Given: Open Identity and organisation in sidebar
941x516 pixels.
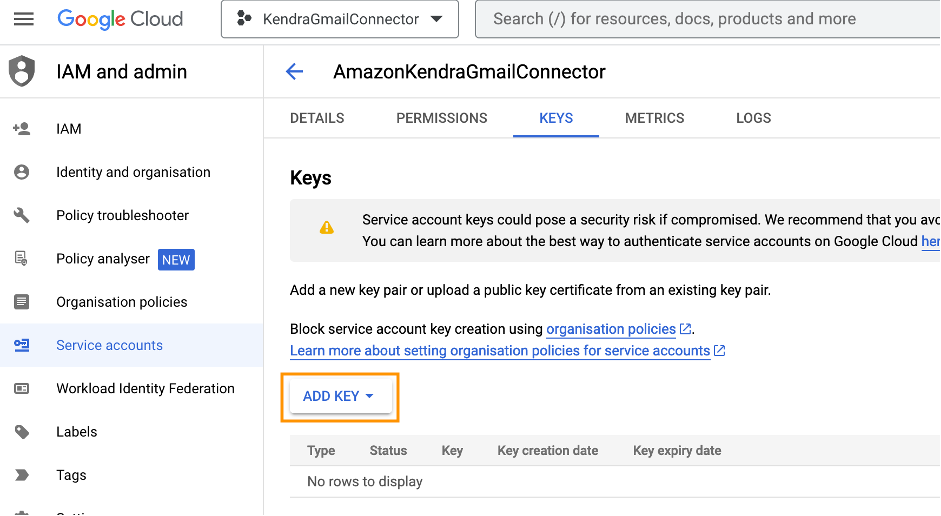Looking at the screenshot, I should click(x=133, y=172).
